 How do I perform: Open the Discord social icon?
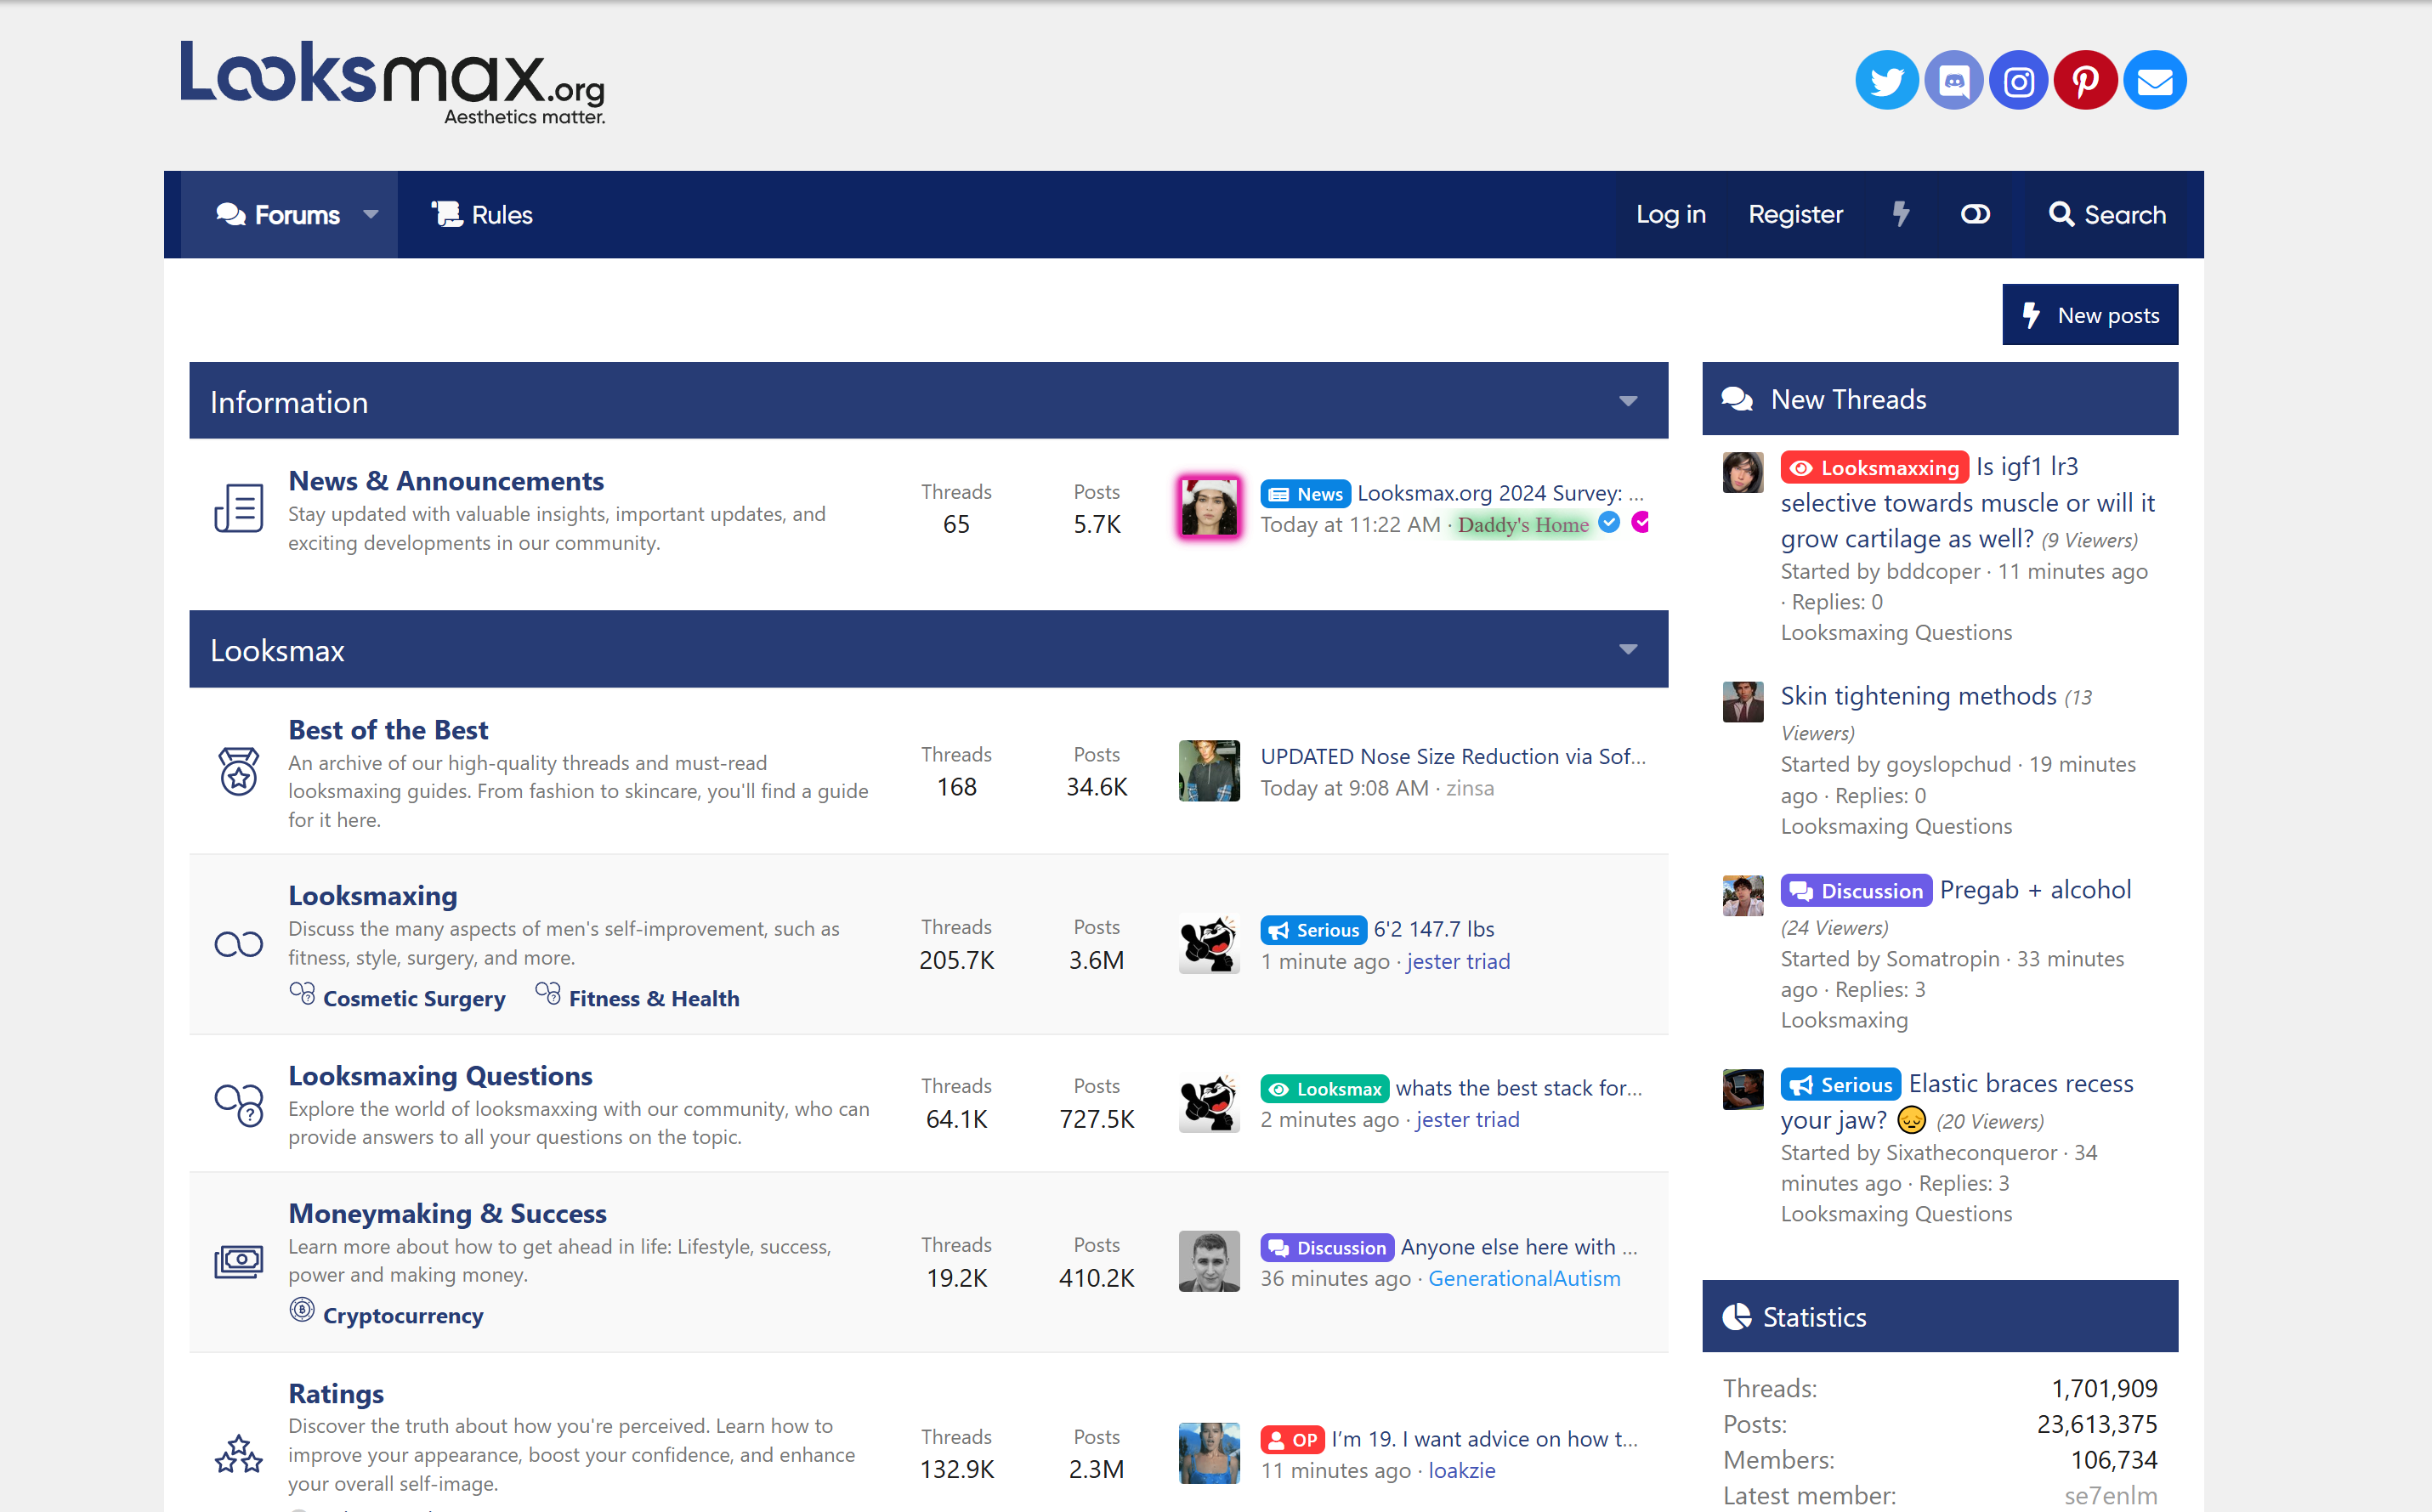point(1953,80)
